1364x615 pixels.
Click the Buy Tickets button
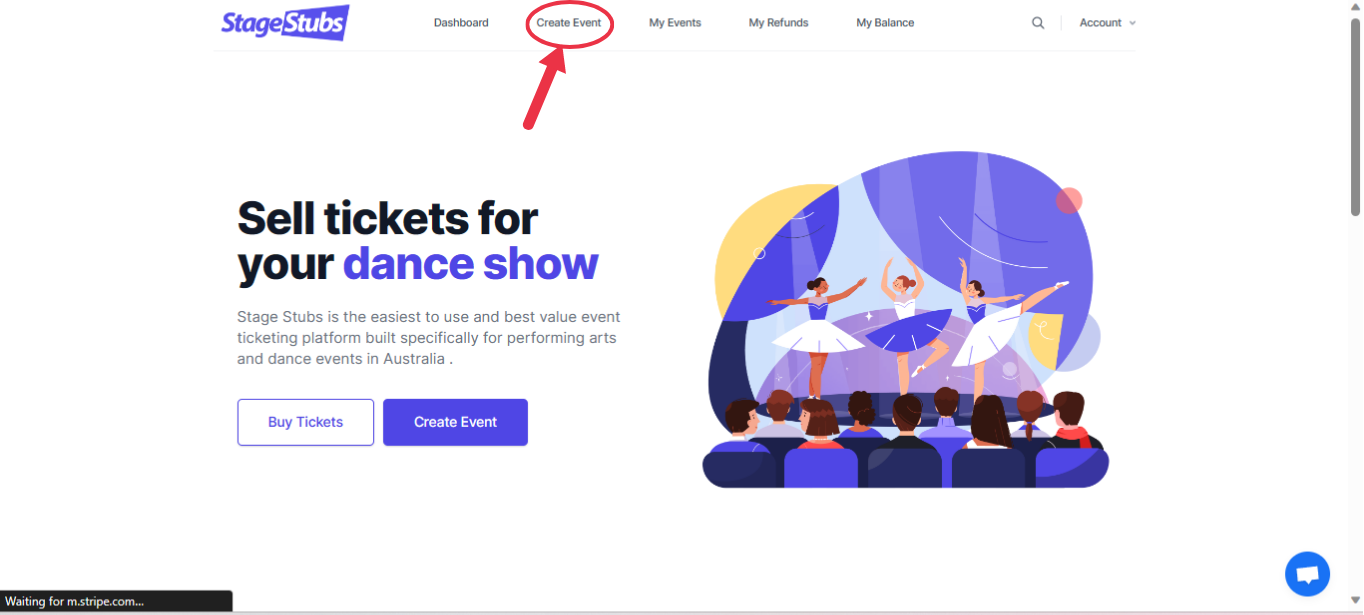click(305, 422)
